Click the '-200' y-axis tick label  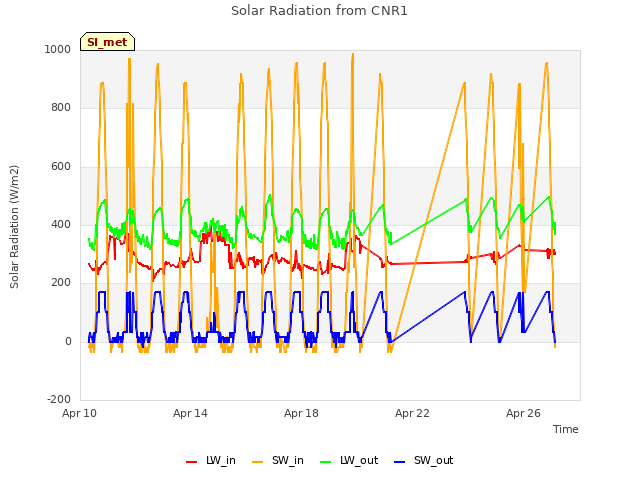click(x=59, y=399)
